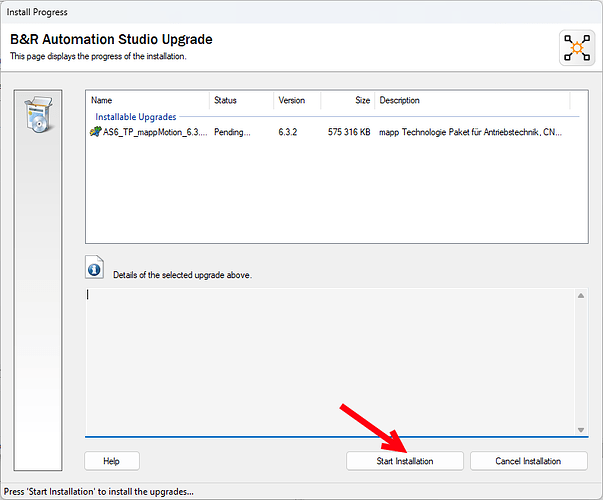Click the AS6_TP_mappMotion upgrade package icon
Image resolution: width=603 pixels, height=500 pixels.
pos(95,132)
